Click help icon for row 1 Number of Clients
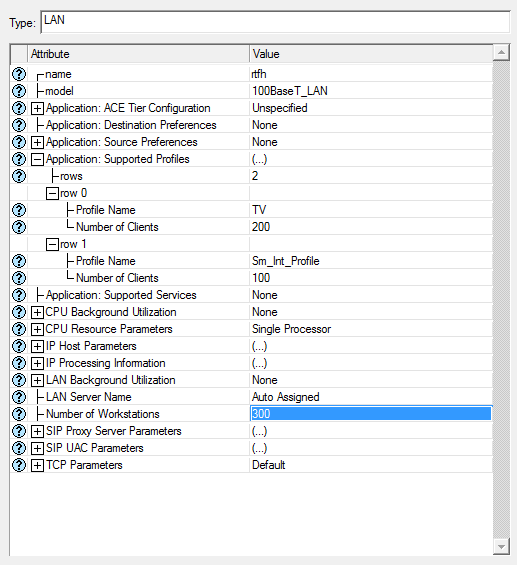Screen dimensions: 517x565 point(19,278)
